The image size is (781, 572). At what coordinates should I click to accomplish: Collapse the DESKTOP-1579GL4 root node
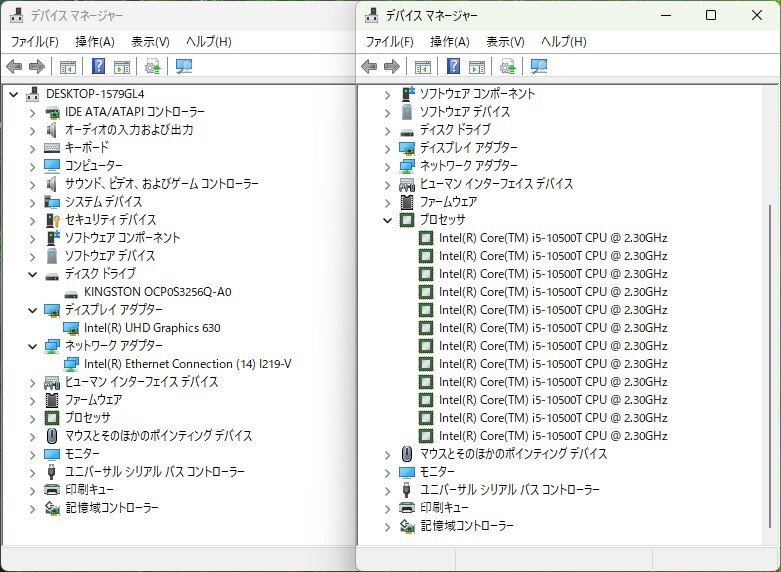click(14, 94)
